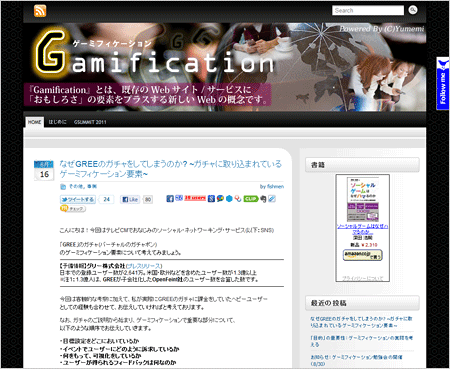
Task: Open the GREE ガチャ article title link
Action: (x=170, y=169)
